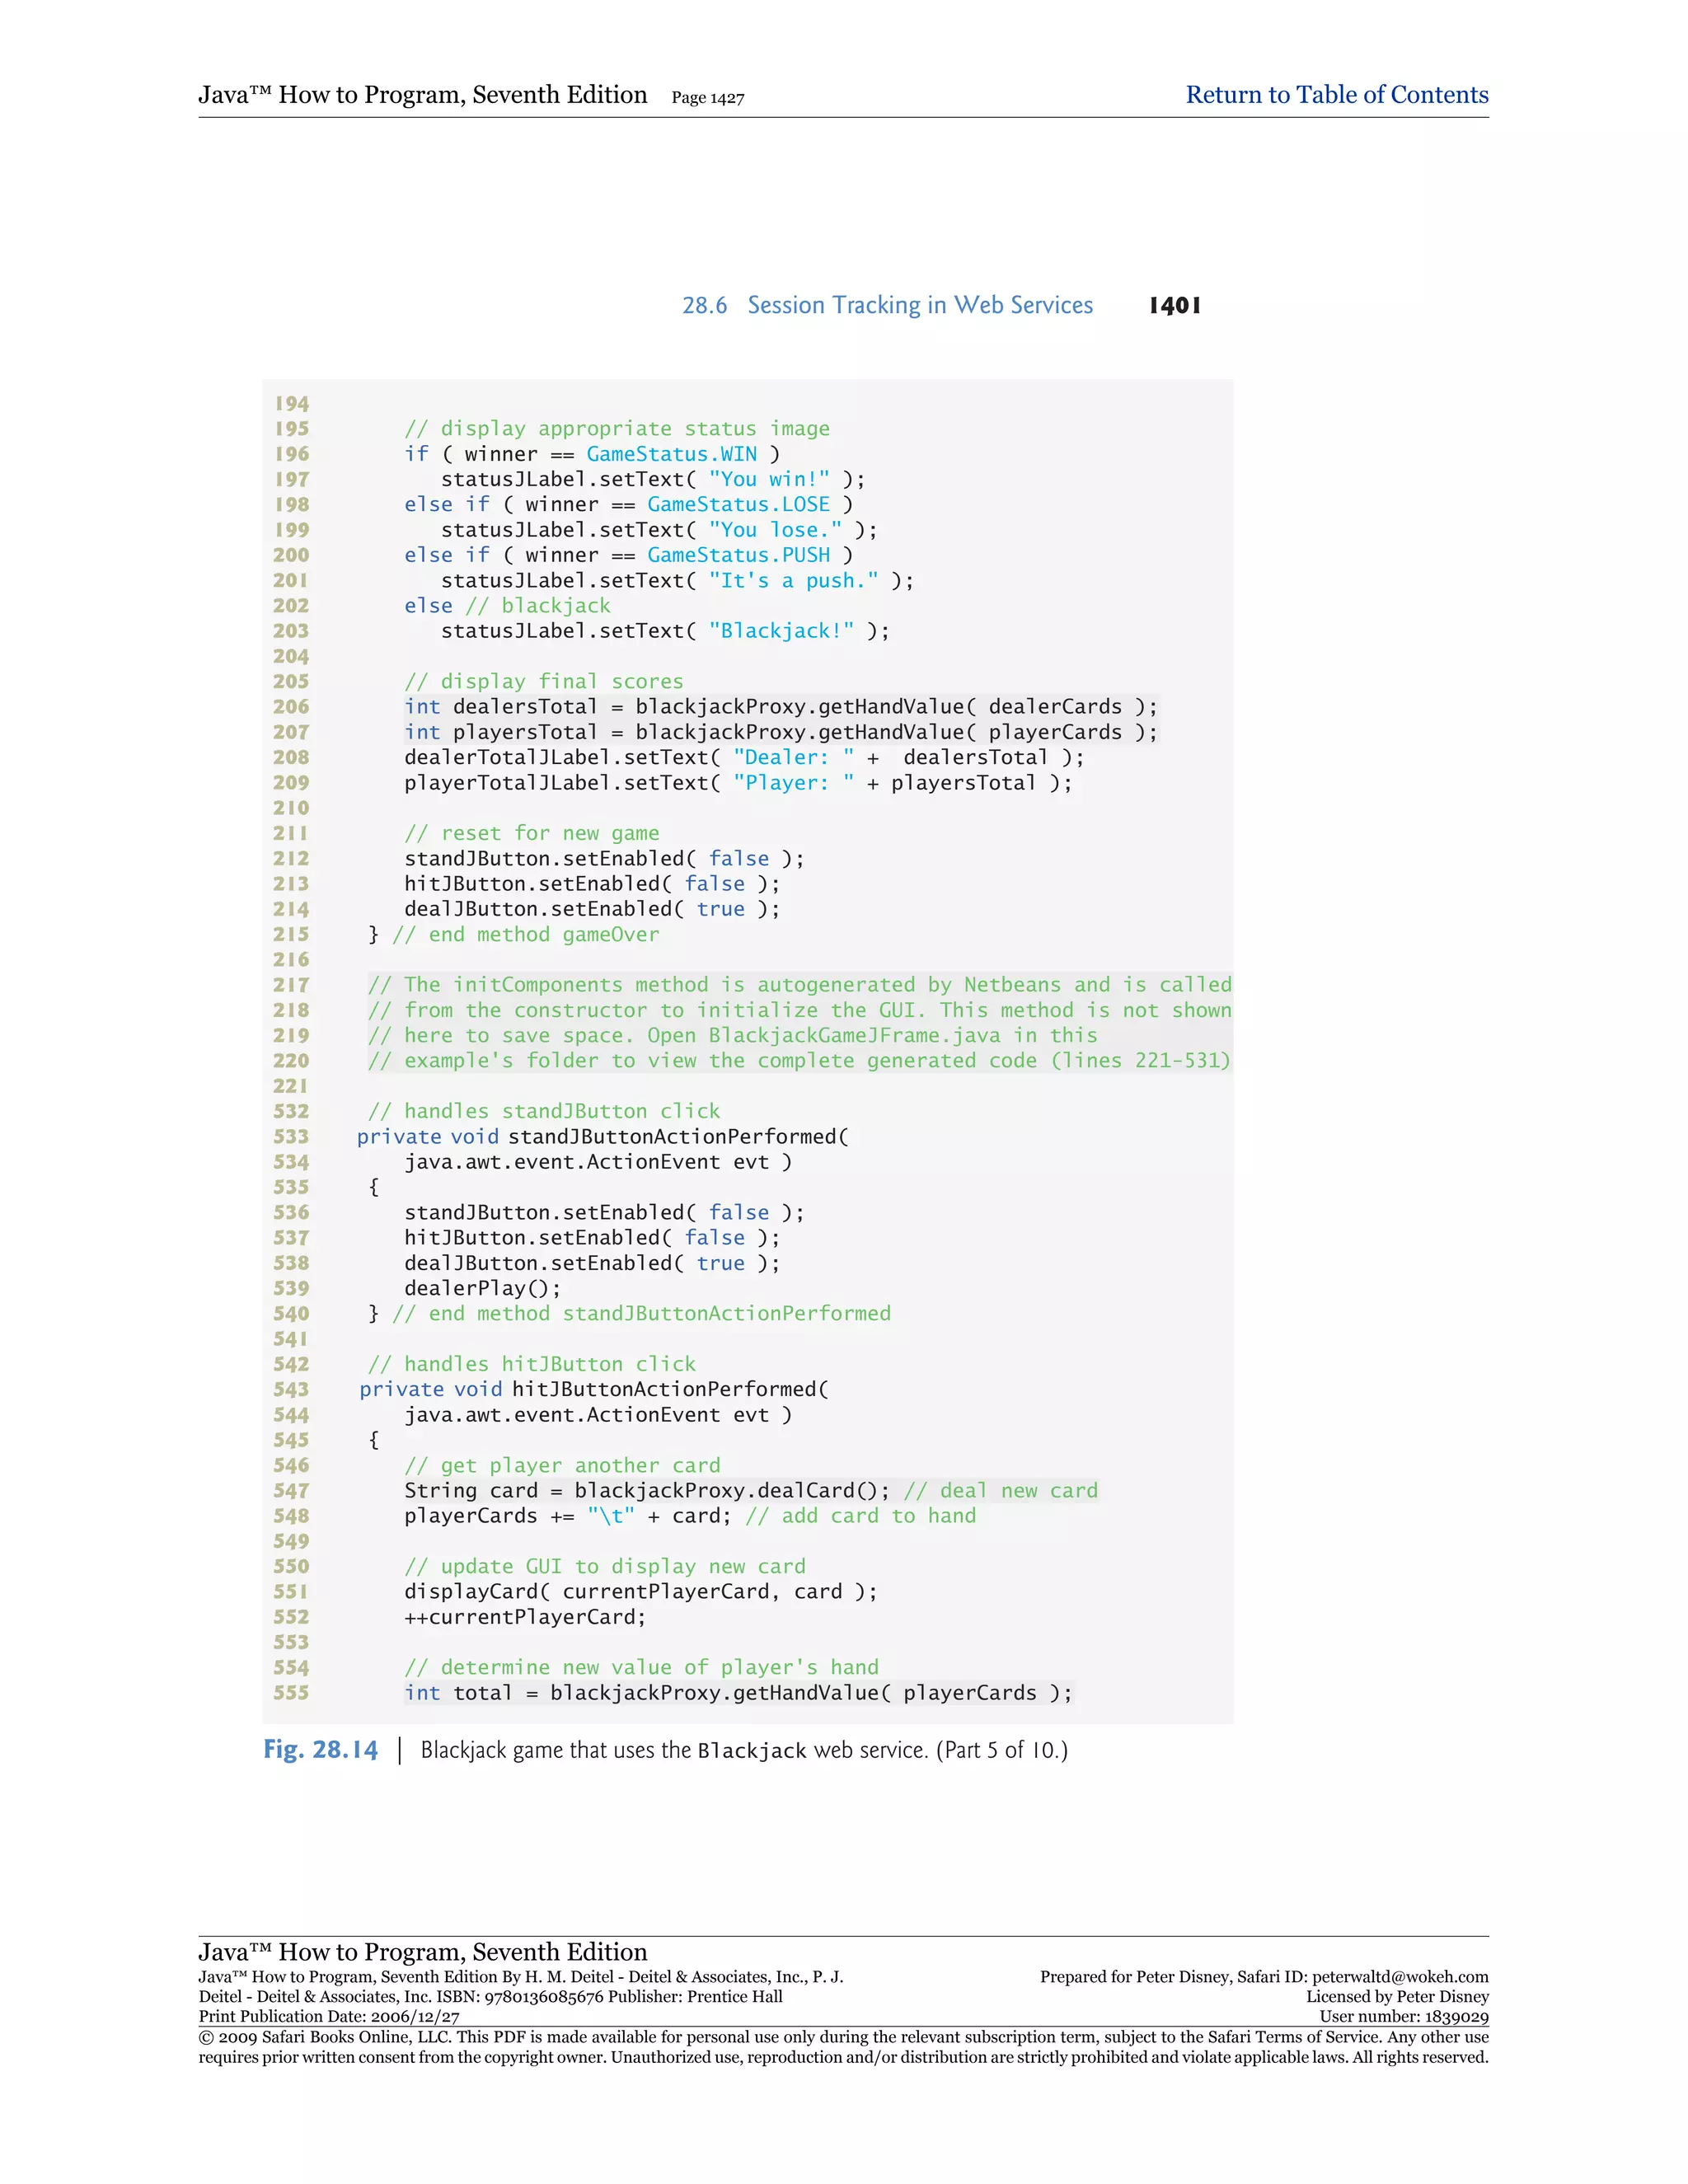Click the Page 1427 label in header
The height and width of the screenshot is (2184, 1688).
coord(707,98)
